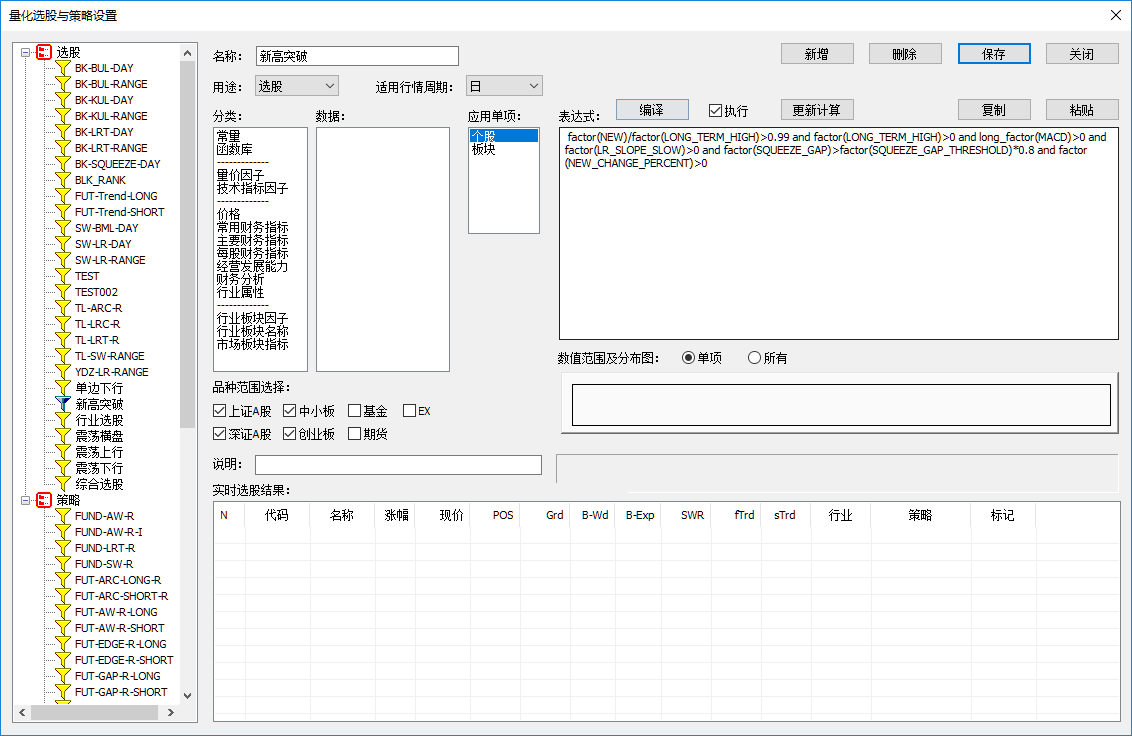The height and width of the screenshot is (736, 1132).
Task: Click the red 选股 root folder icon
Action: tap(44, 52)
